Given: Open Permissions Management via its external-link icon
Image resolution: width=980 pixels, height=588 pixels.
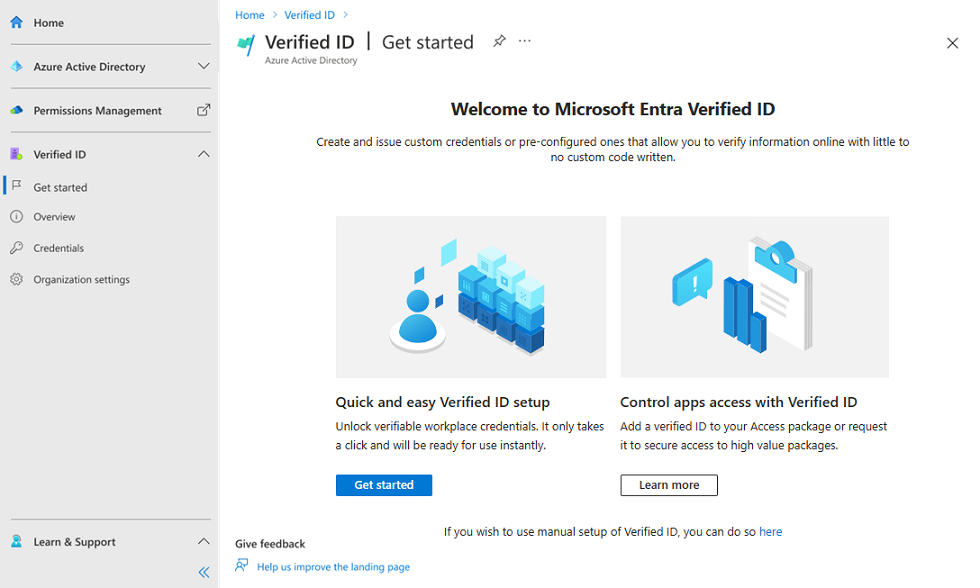Looking at the screenshot, I should [203, 110].
